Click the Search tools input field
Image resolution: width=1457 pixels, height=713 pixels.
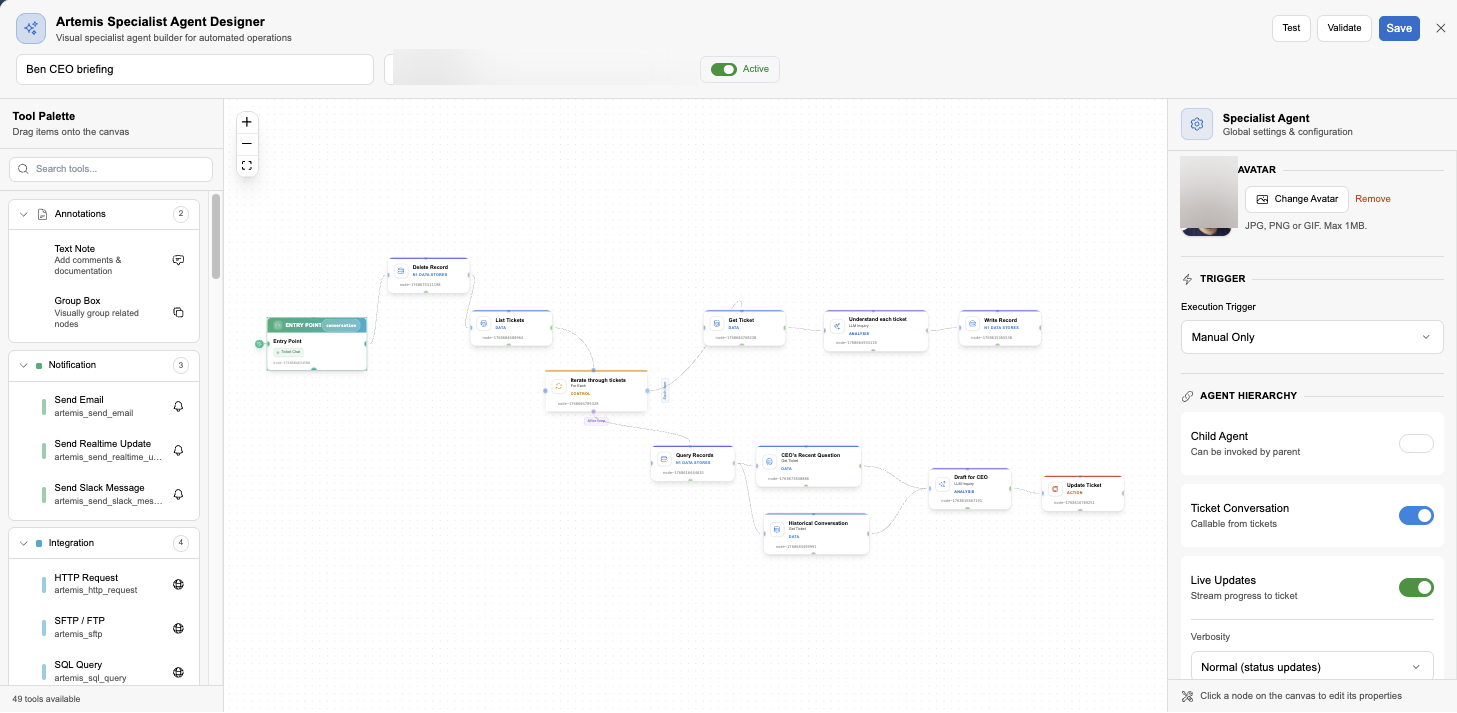[x=111, y=169]
